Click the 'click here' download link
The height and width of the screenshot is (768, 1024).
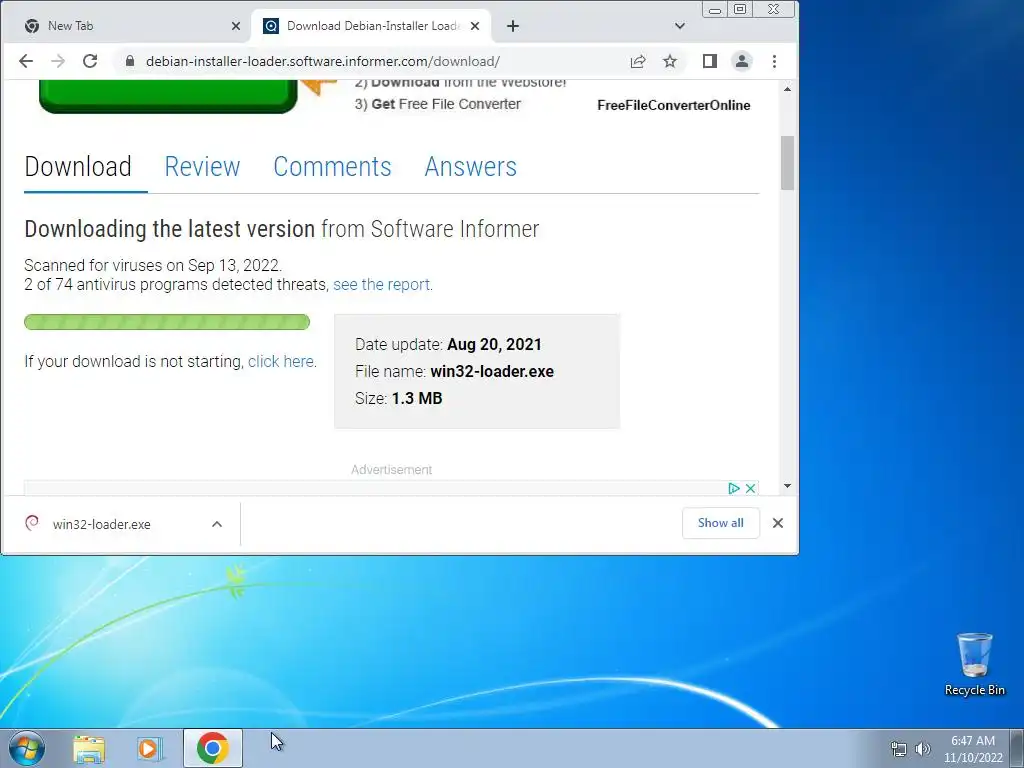tap(281, 361)
